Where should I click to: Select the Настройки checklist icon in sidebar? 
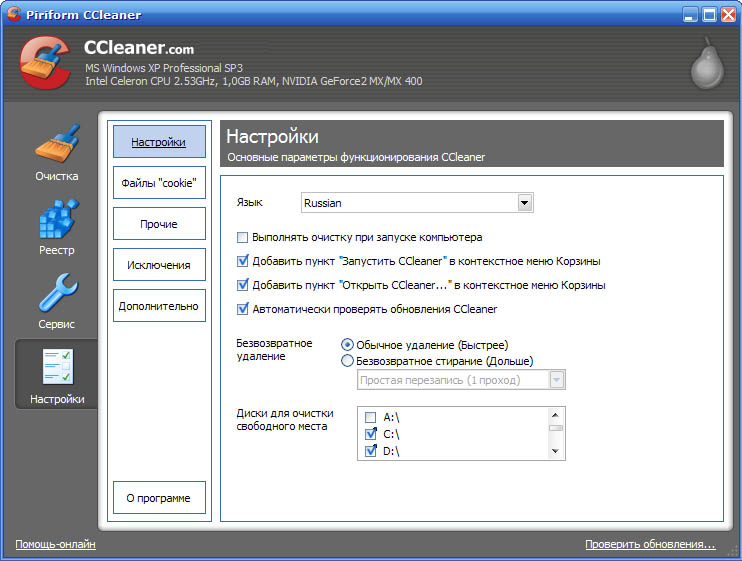(56, 372)
